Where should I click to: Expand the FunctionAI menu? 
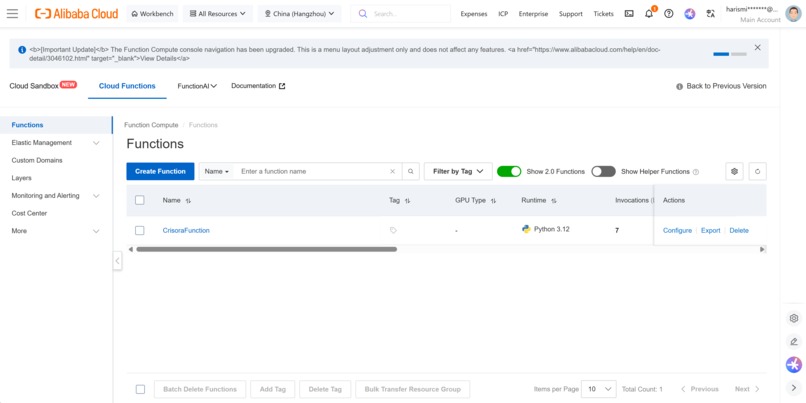[197, 86]
